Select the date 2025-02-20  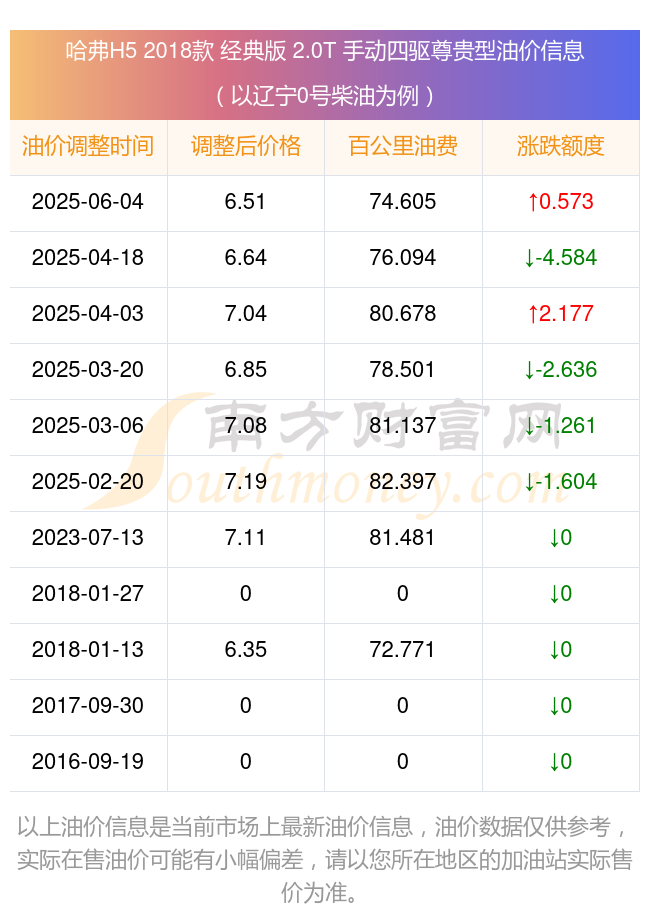tap(87, 482)
